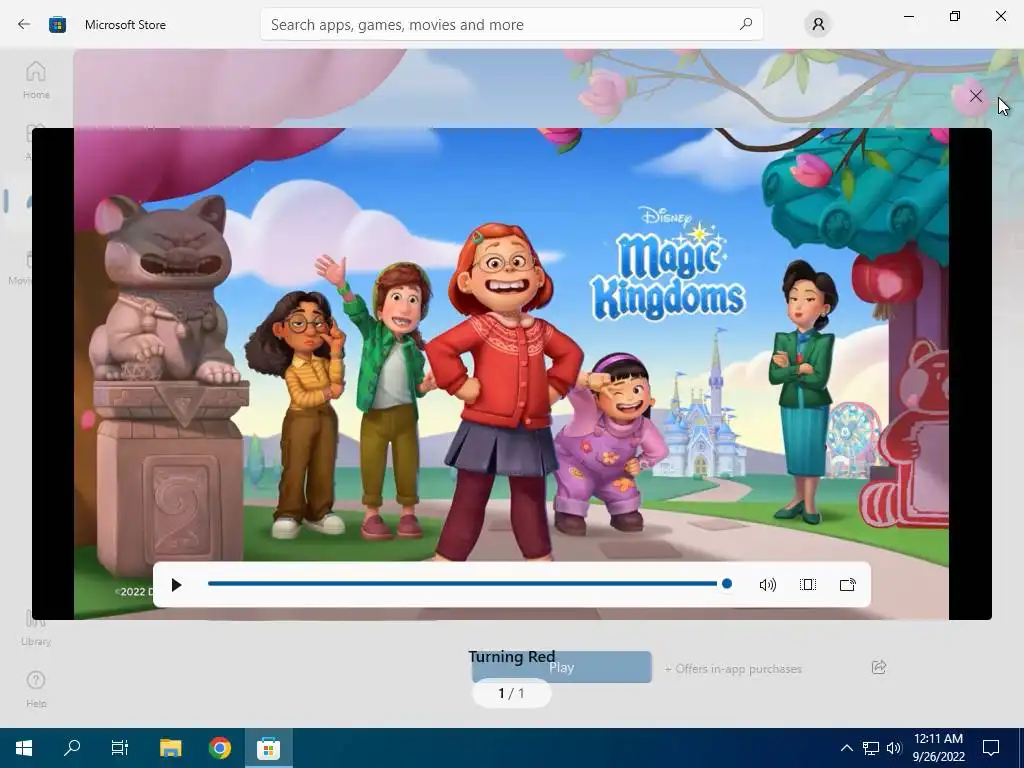Viewport: 1024px width, 768px height.
Task: Go back with the Store arrow
Action: (x=24, y=24)
